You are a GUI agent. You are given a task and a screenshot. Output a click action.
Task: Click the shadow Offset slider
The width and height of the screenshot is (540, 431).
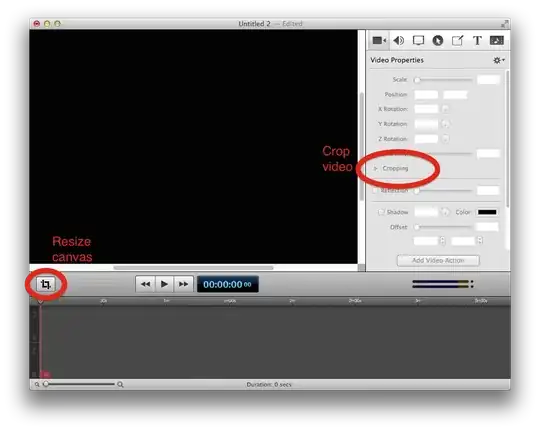(x=444, y=227)
